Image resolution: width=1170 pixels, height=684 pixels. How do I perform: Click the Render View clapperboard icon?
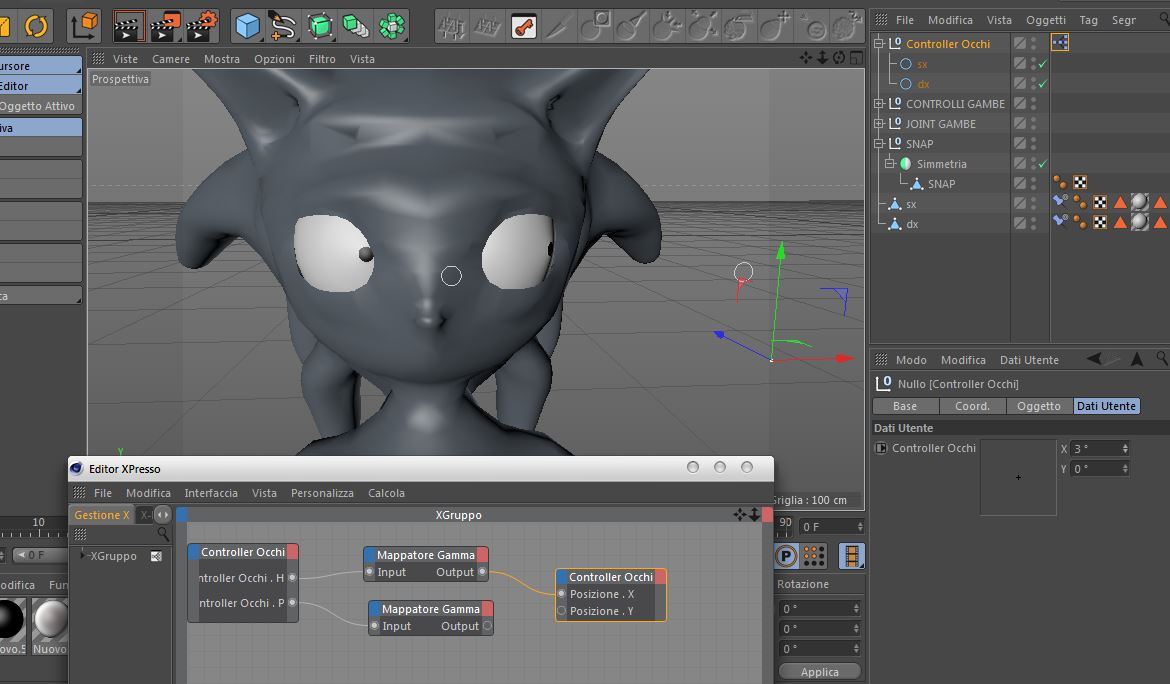[x=129, y=25]
